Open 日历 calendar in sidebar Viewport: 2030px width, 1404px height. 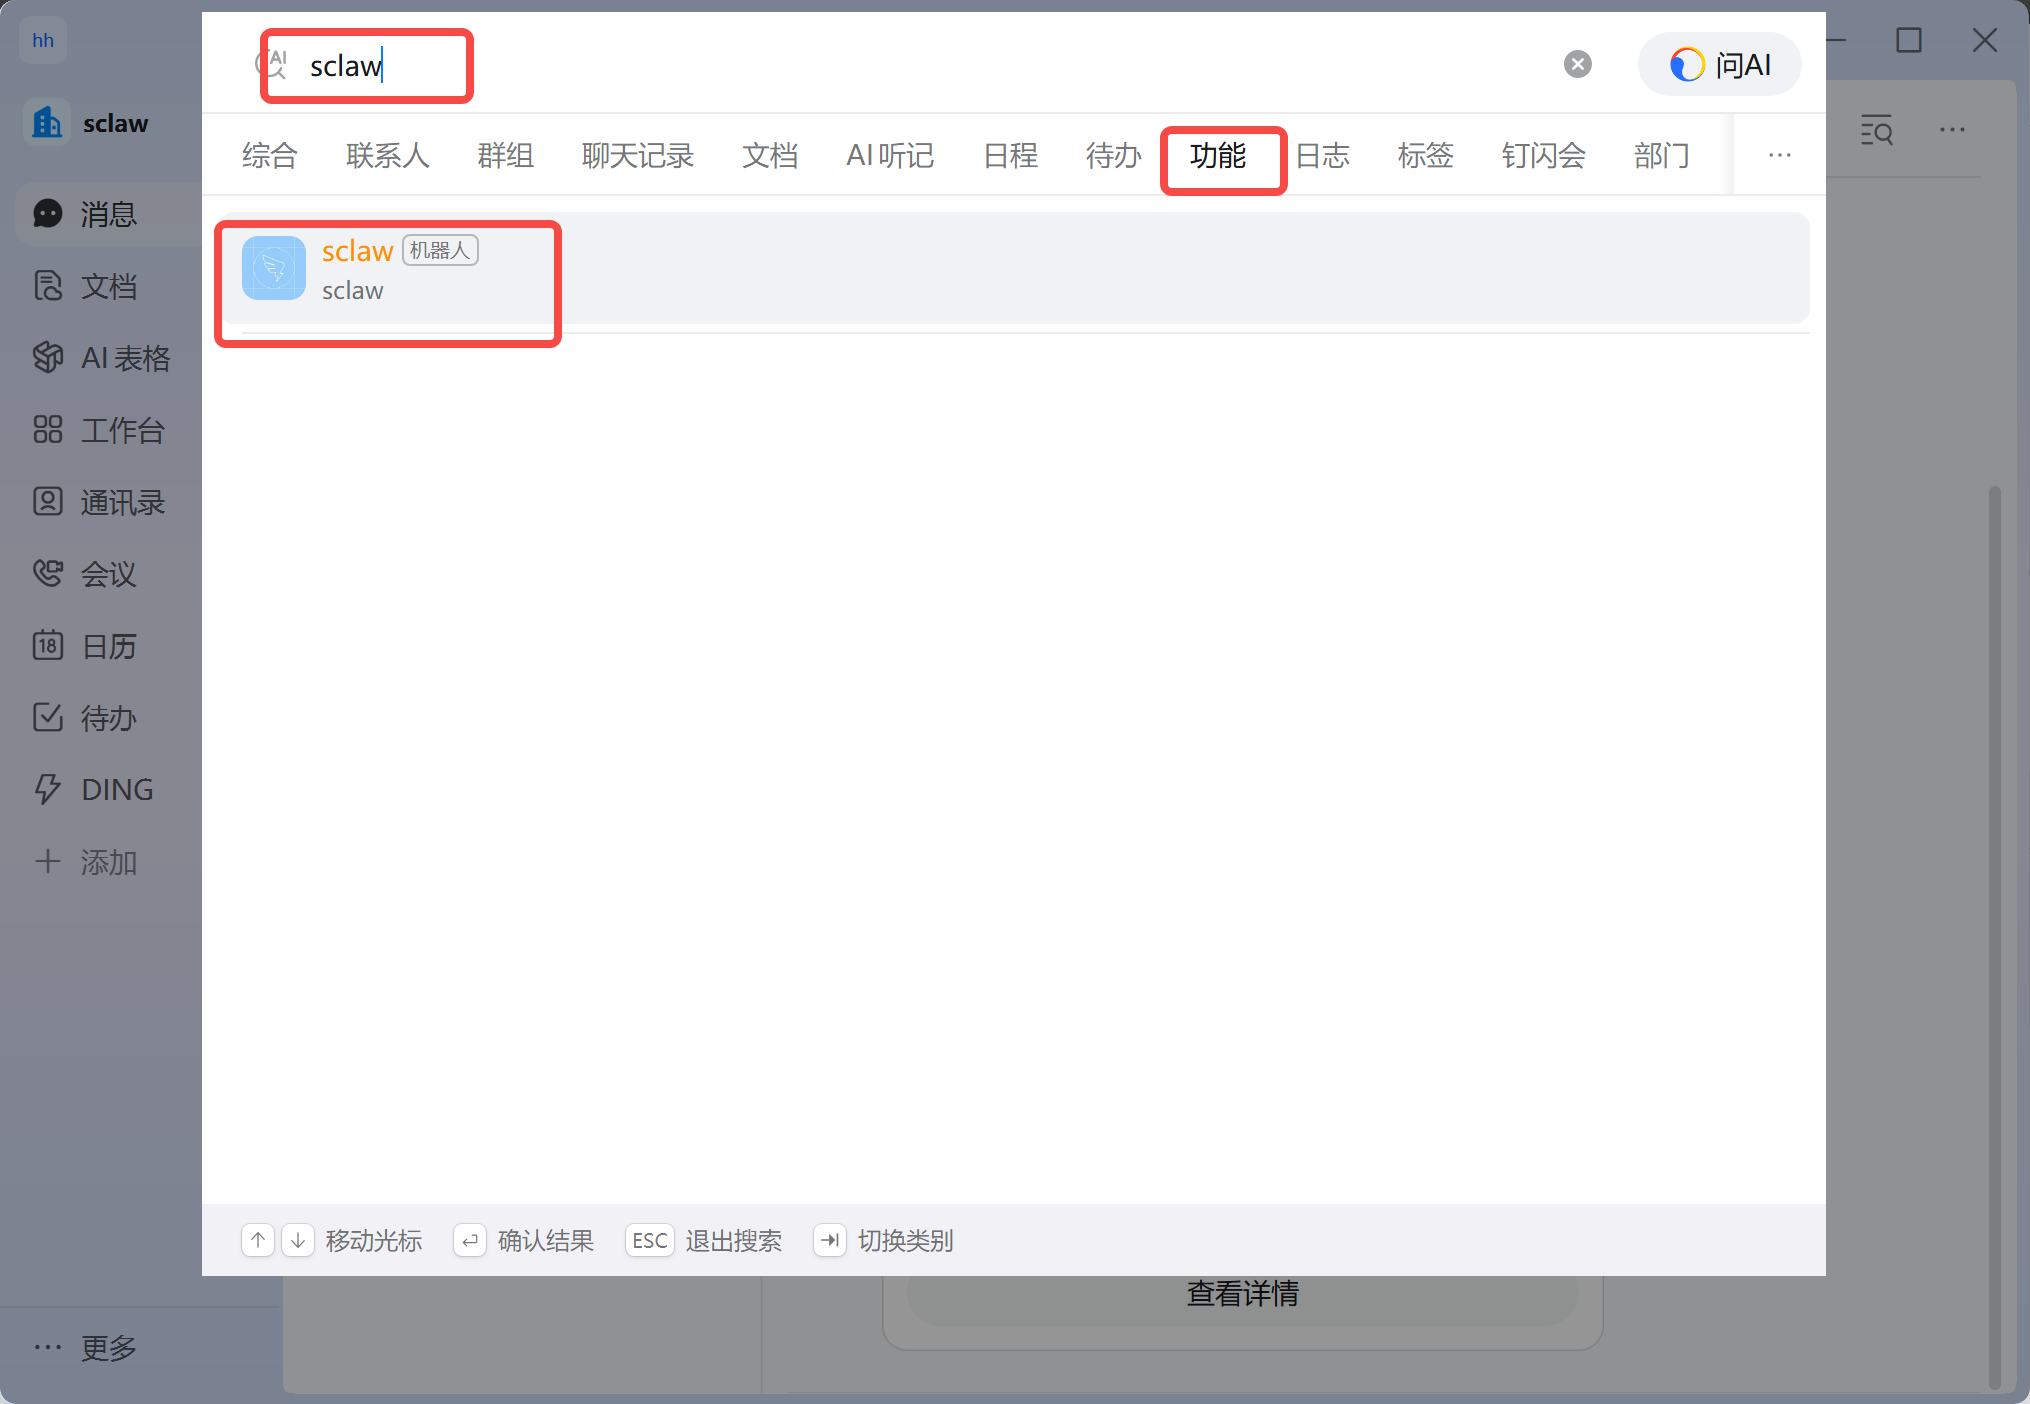(x=107, y=646)
